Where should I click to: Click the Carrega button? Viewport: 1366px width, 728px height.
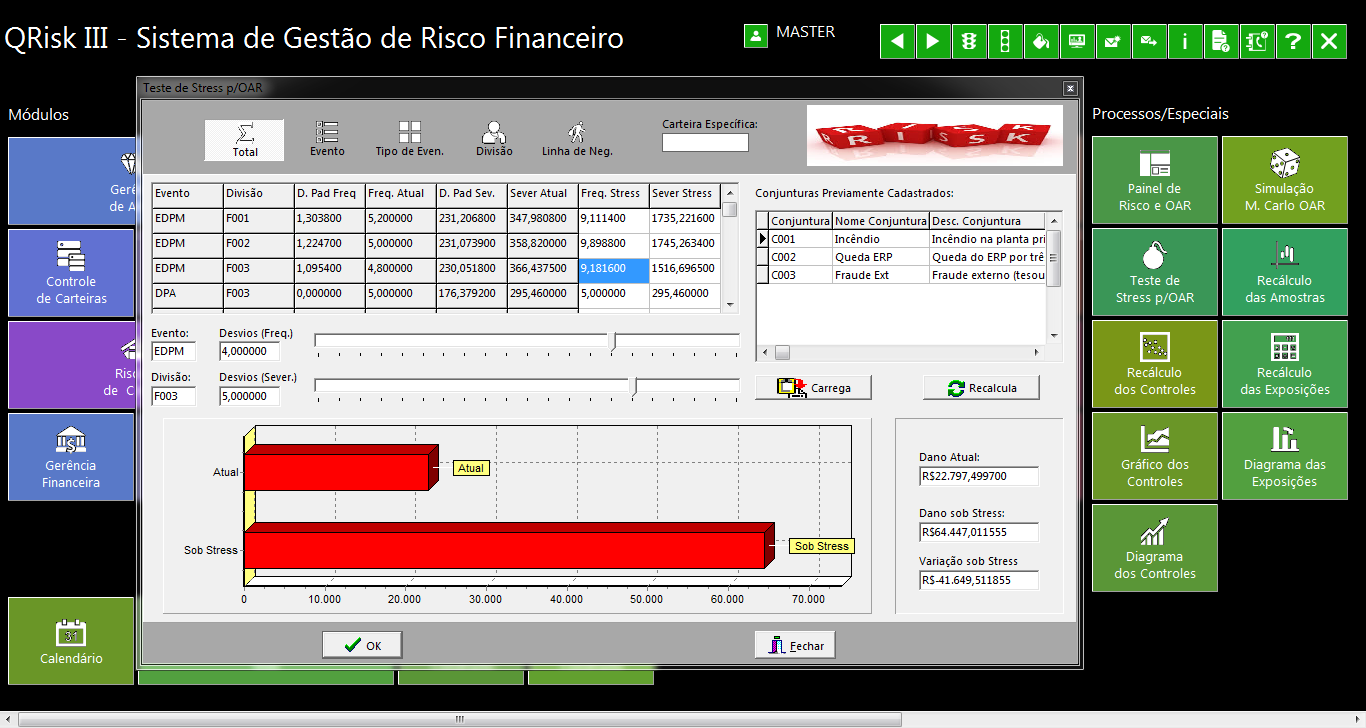[x=813, y=388]
